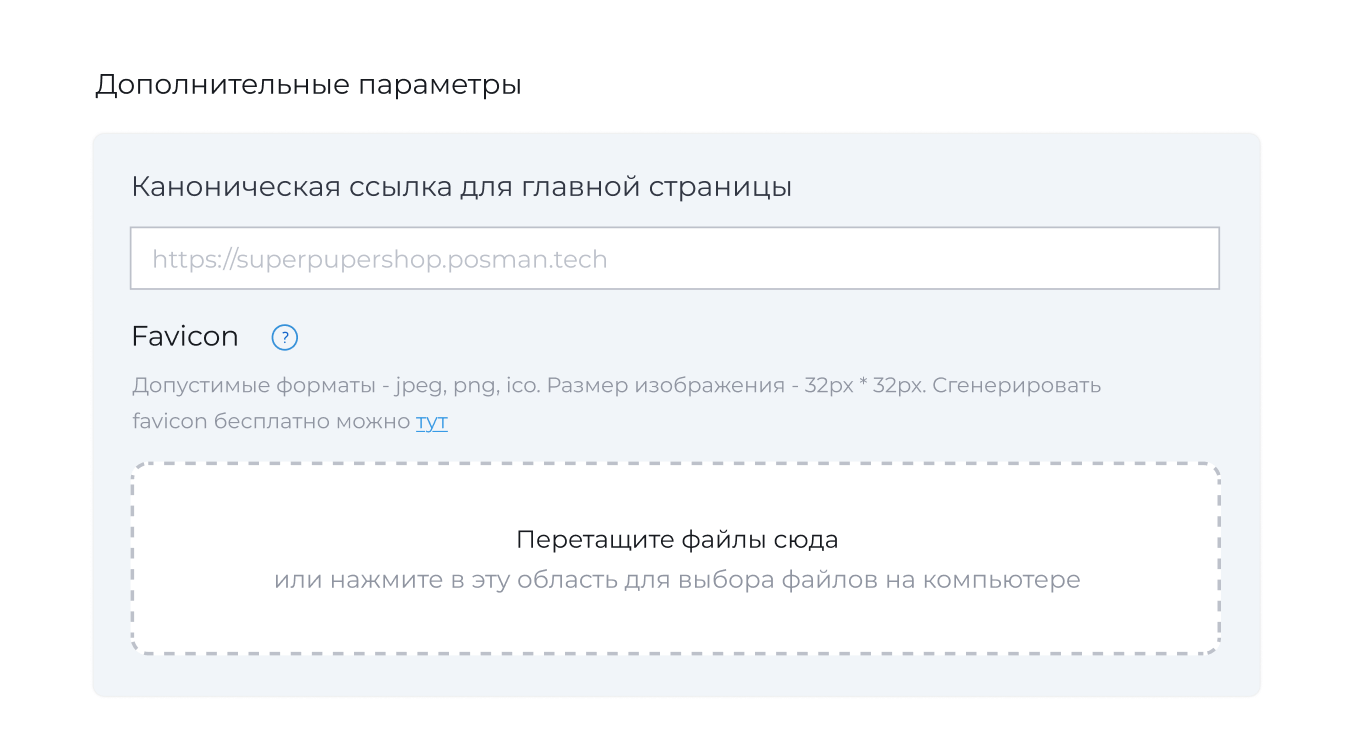1360x756 pixels.
Task: Click empty right end of canonical link field
Action: pos(1150,259)
